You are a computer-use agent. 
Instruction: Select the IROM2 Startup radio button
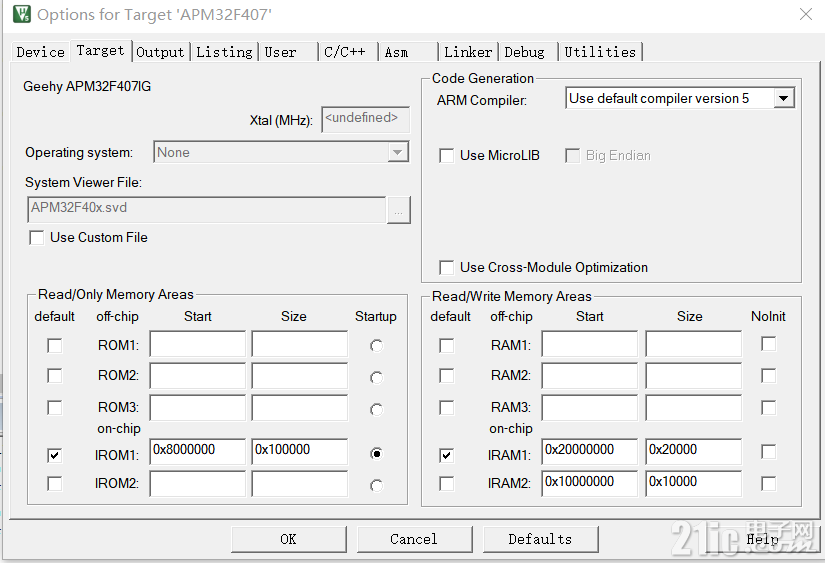point(376,485)
